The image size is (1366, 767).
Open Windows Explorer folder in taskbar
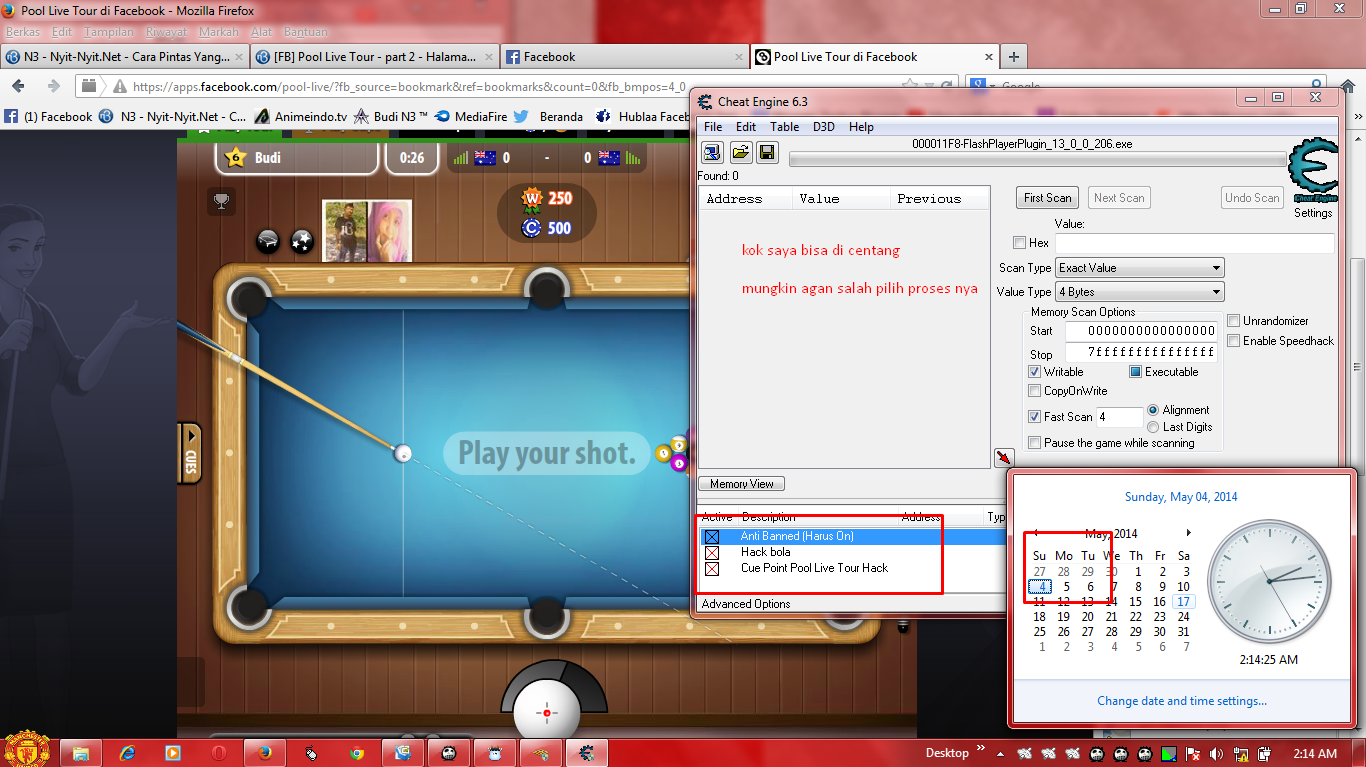[x=81, y=752]
